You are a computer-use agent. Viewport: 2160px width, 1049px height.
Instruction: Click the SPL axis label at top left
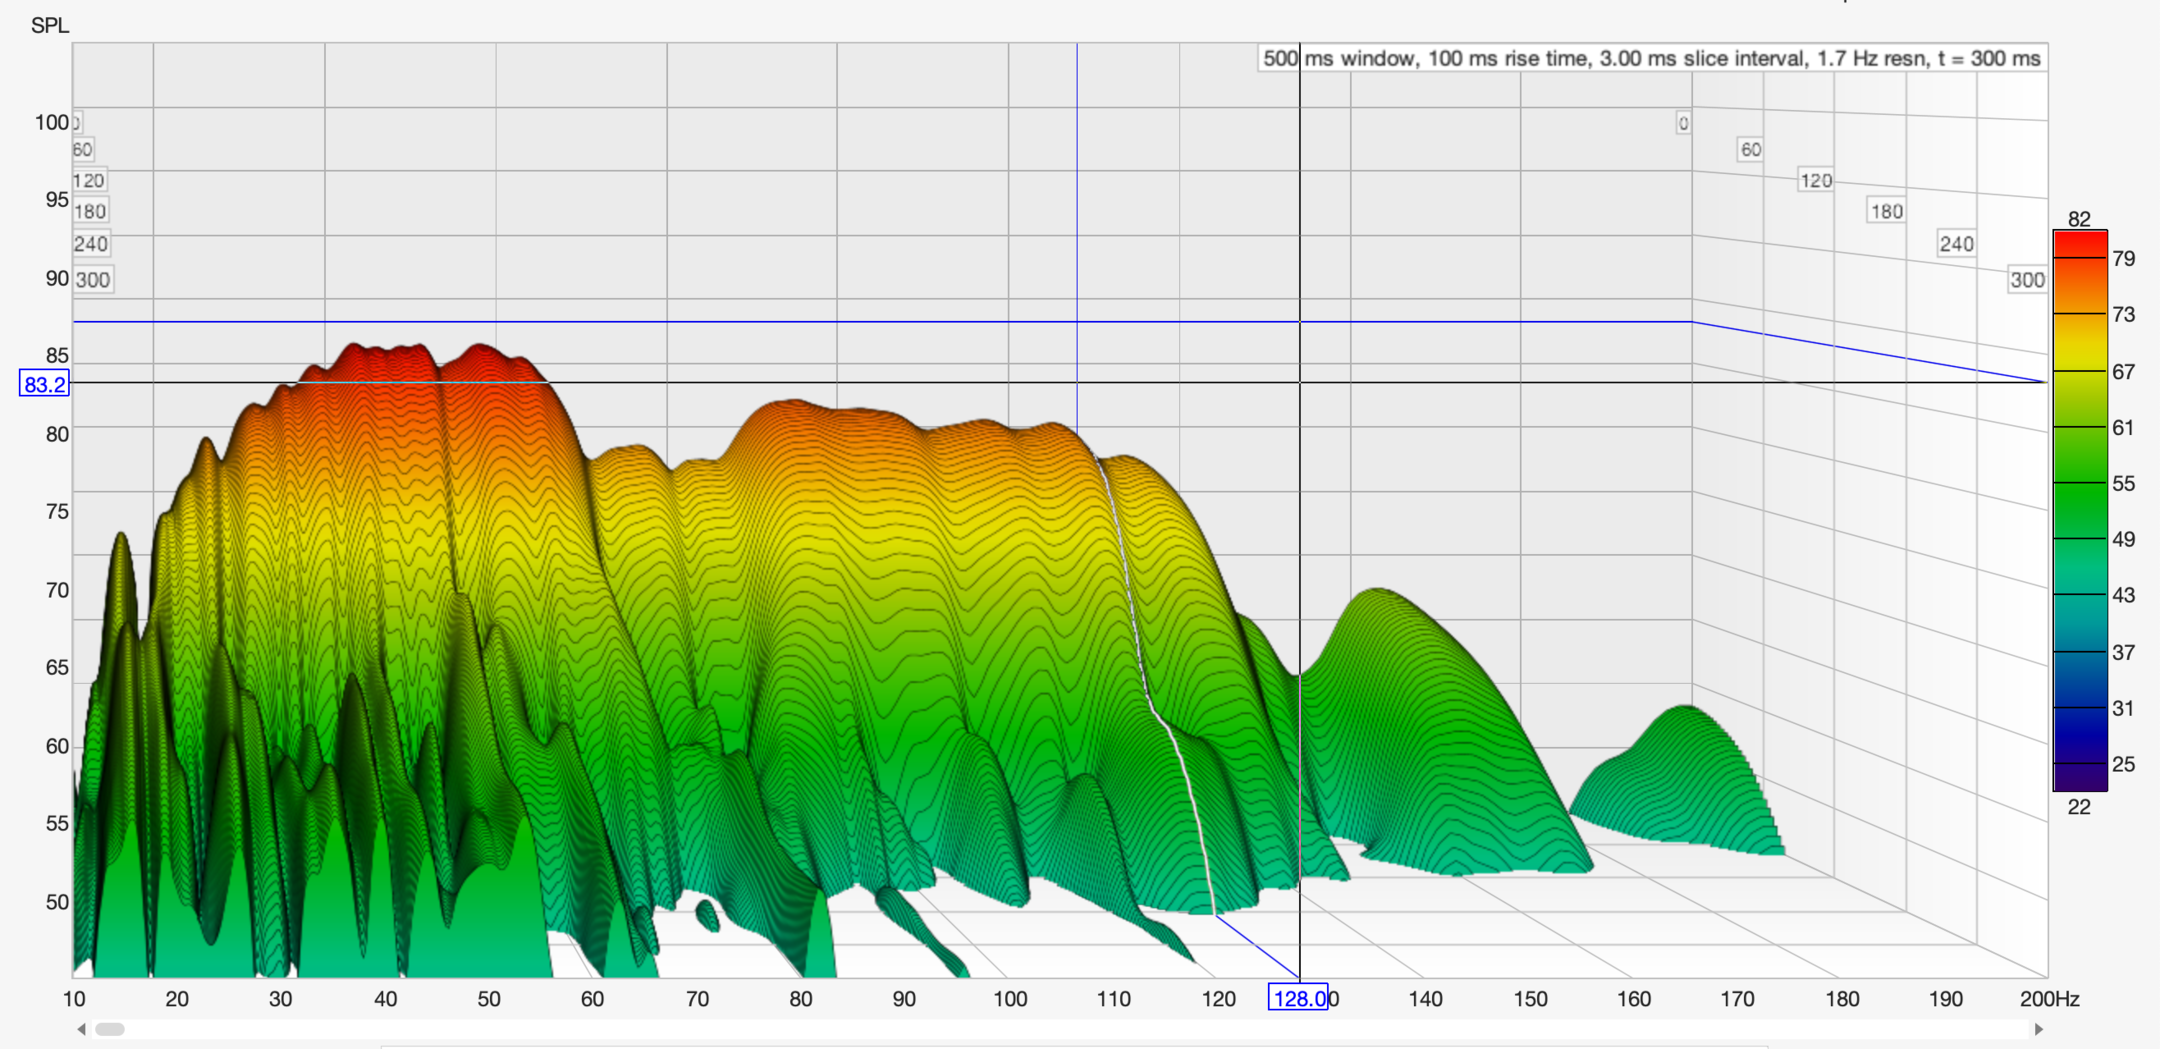[50, 25]
